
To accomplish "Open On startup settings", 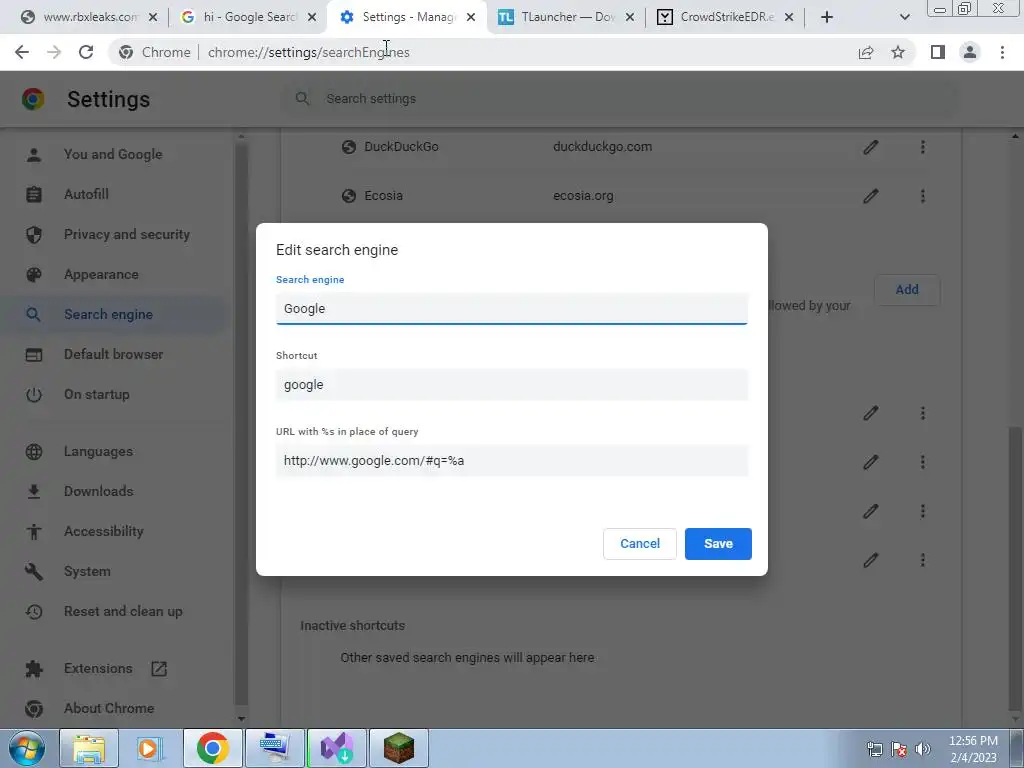I will 97,394.
